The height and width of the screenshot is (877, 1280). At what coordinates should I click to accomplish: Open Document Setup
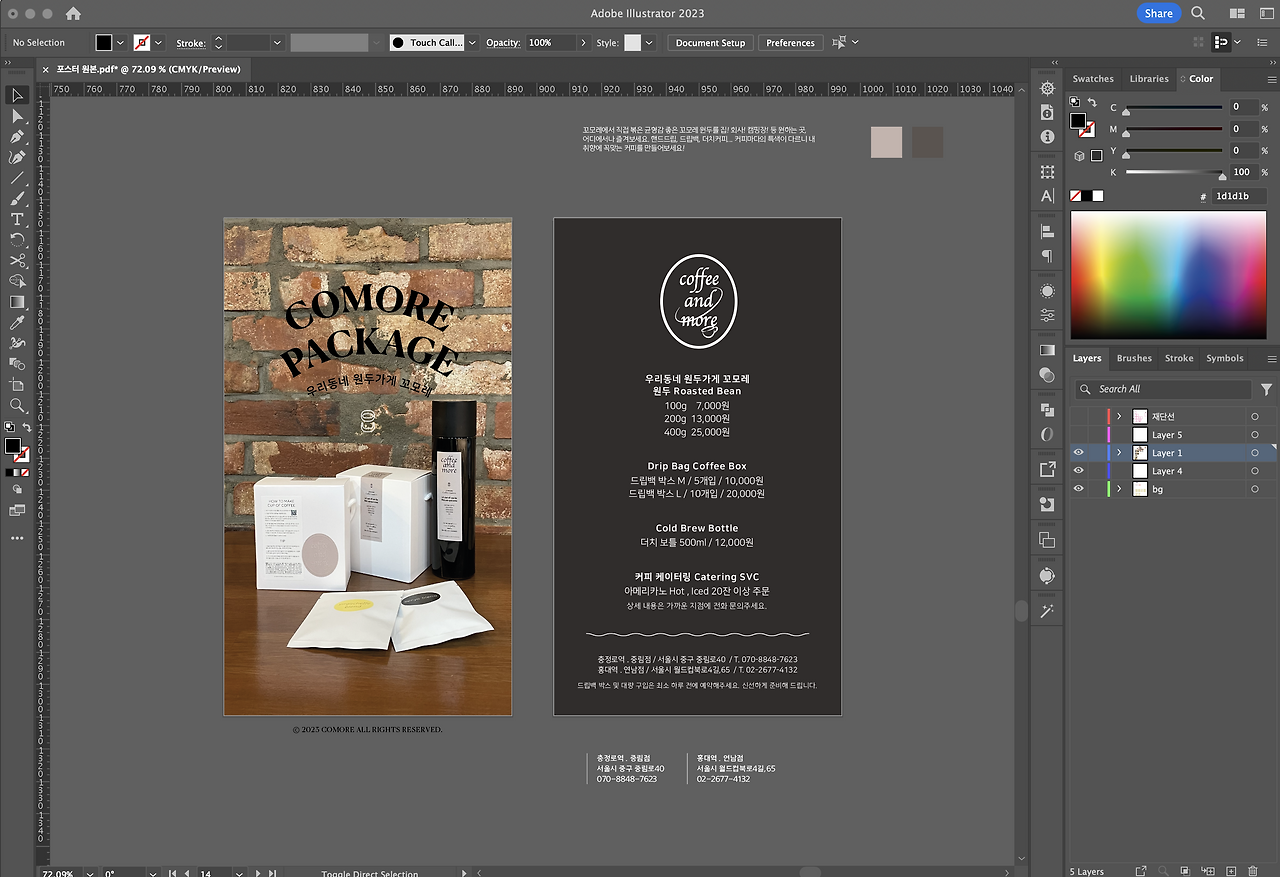point(710,43)
